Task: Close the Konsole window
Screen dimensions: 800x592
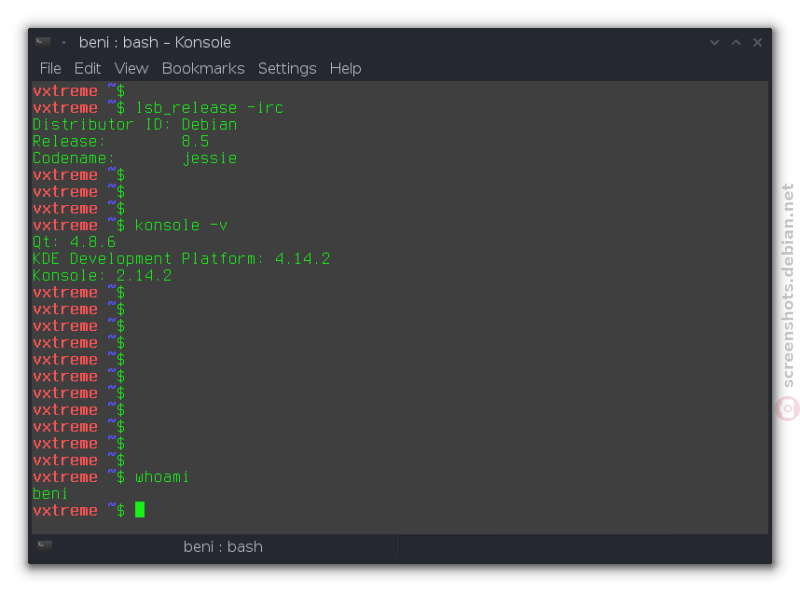Action: tap(757, 42)
